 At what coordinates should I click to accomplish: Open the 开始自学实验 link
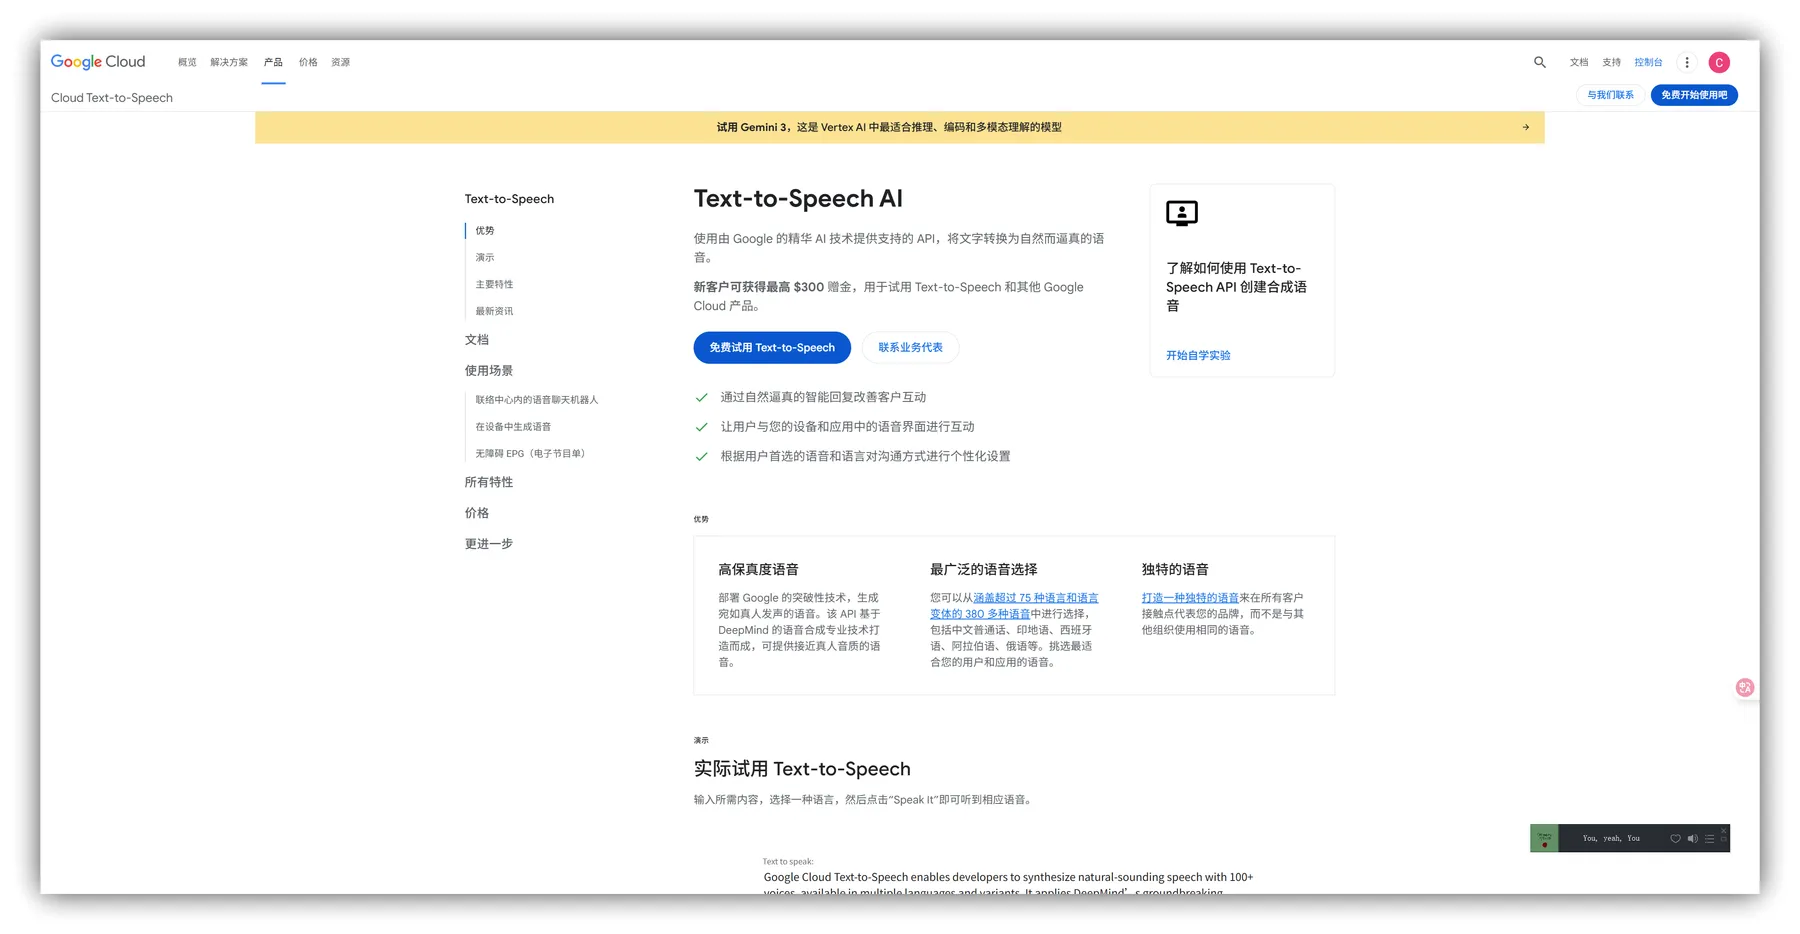point(1198,355)
